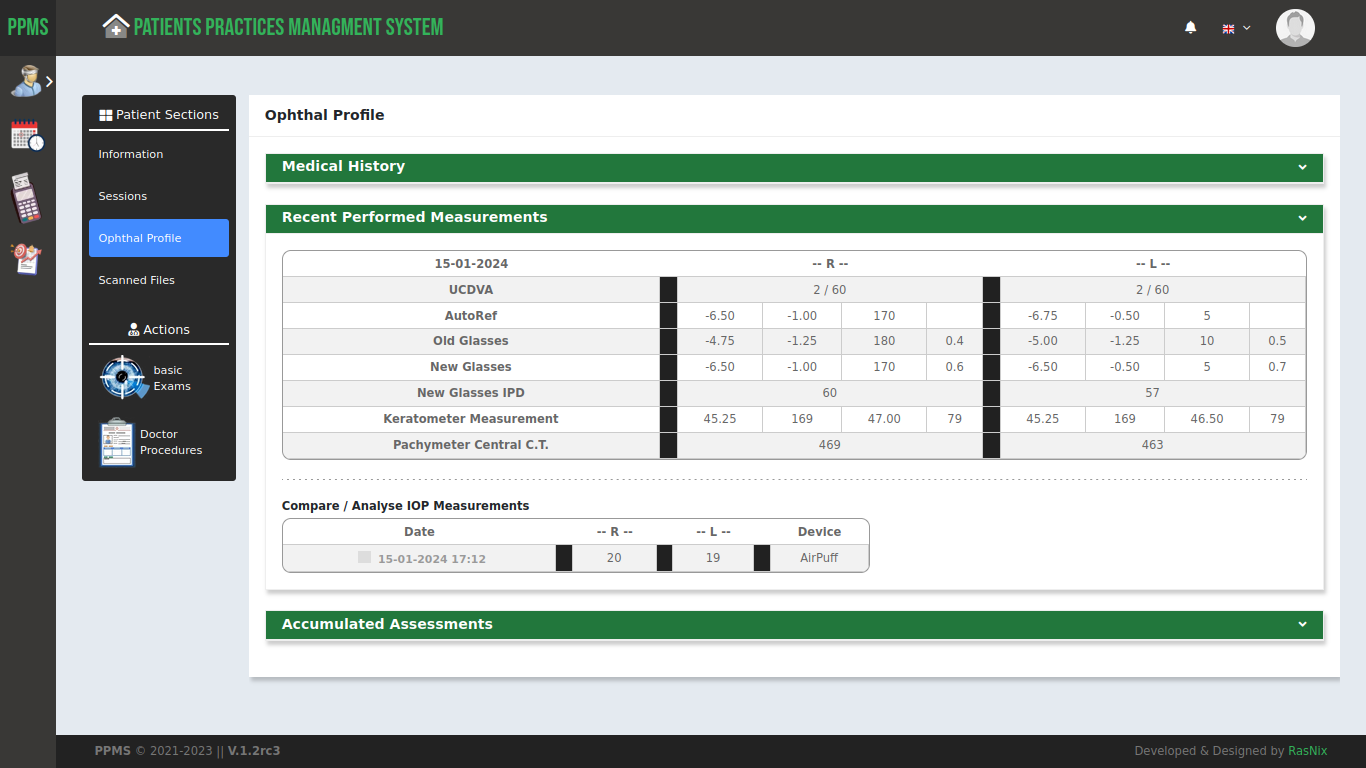Open the RasNix developer link

point(1307,751)
